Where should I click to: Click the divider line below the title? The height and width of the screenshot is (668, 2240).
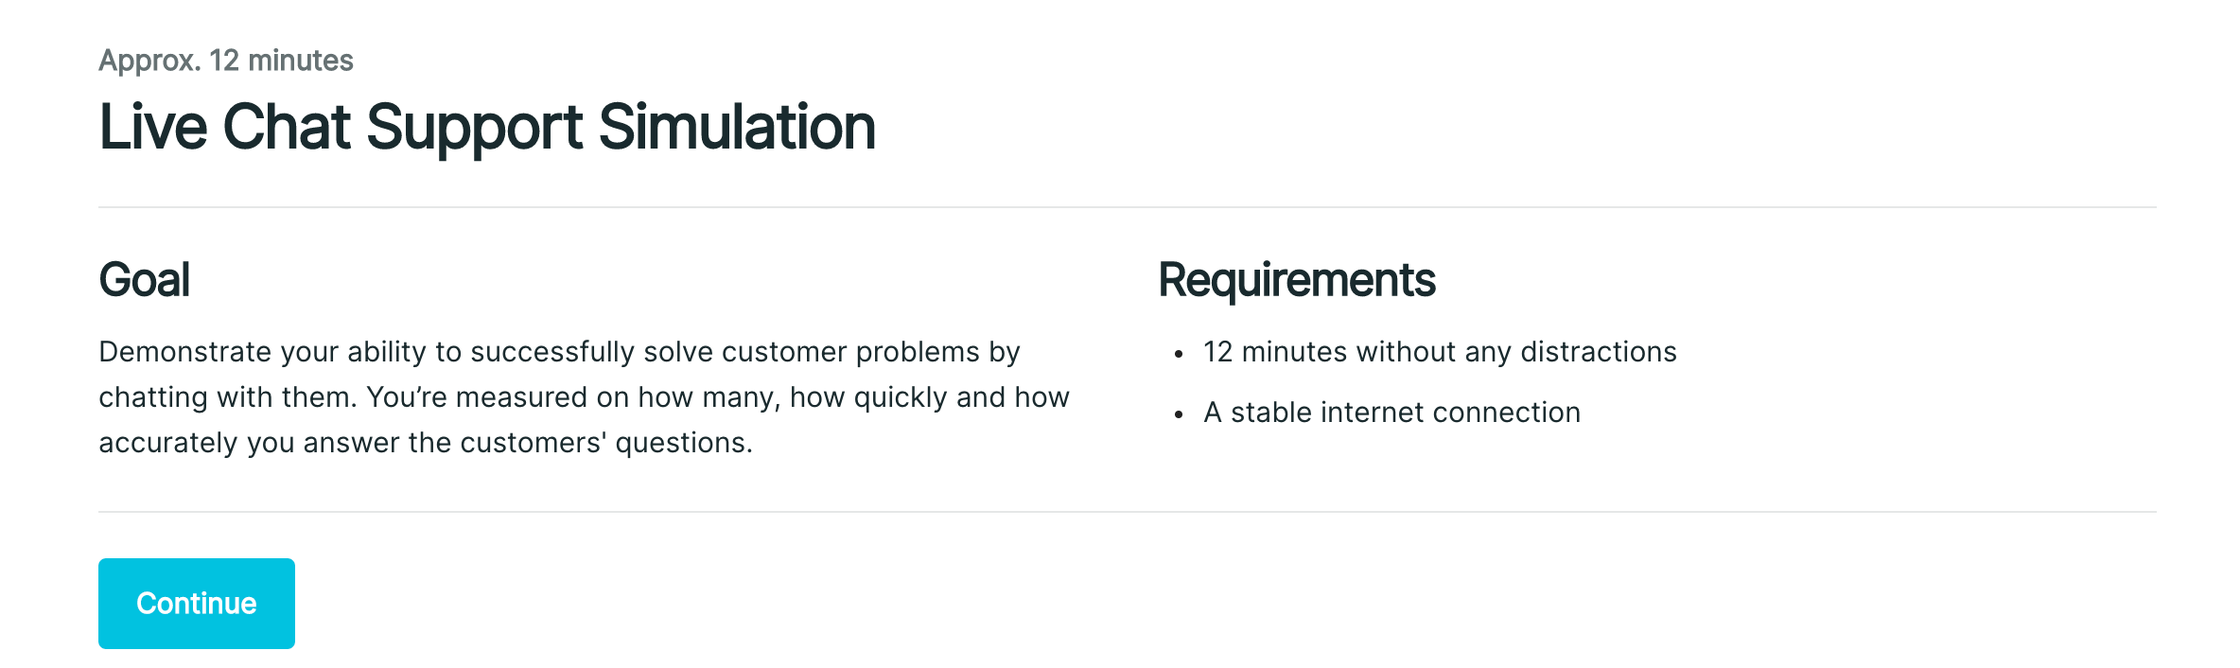1127,207
